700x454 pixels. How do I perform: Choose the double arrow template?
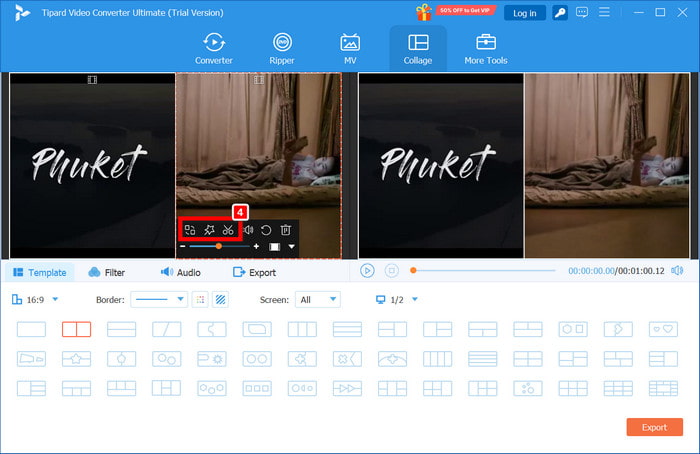click(347, 388)
